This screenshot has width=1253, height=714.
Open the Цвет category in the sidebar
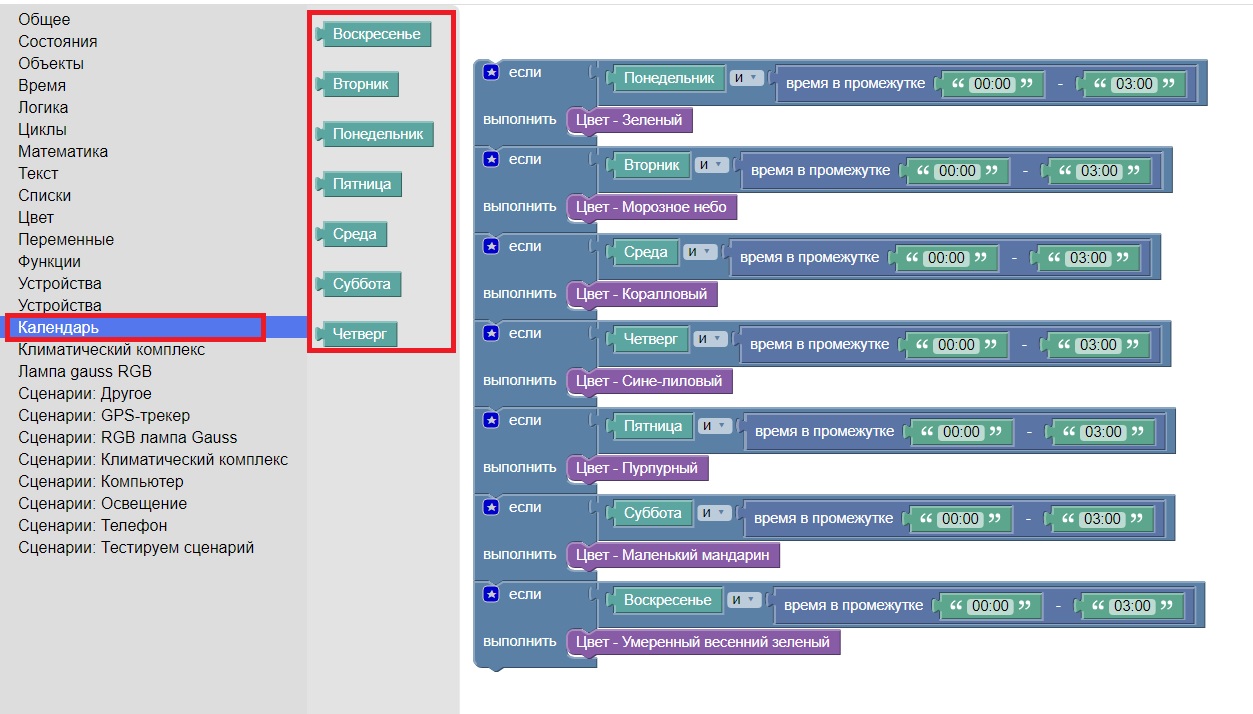36,218
